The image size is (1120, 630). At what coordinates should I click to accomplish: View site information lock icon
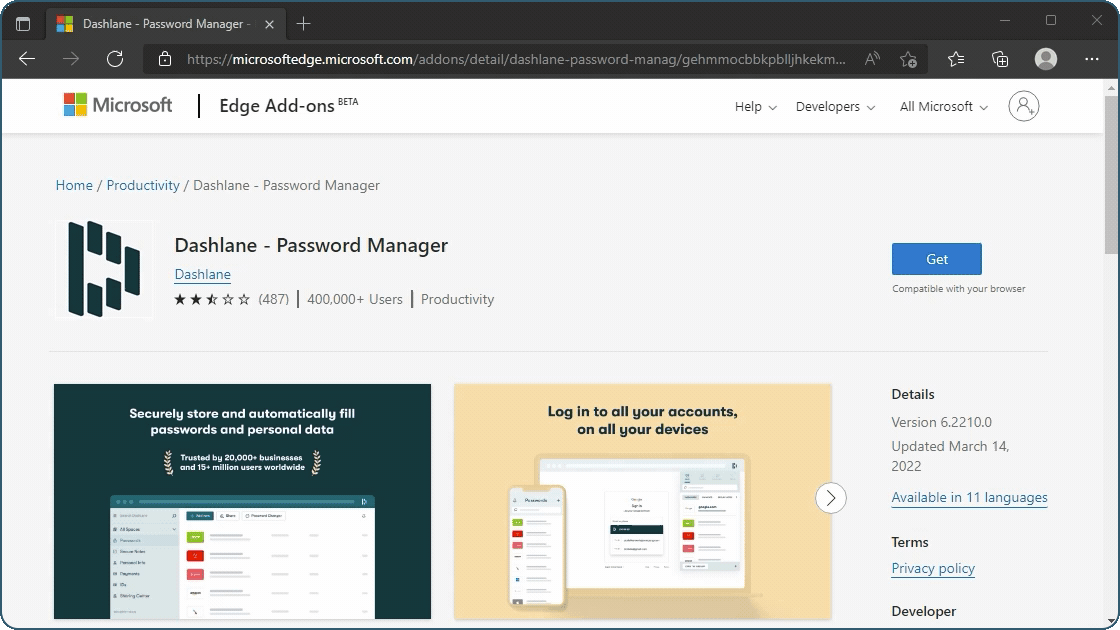point(165,59)
